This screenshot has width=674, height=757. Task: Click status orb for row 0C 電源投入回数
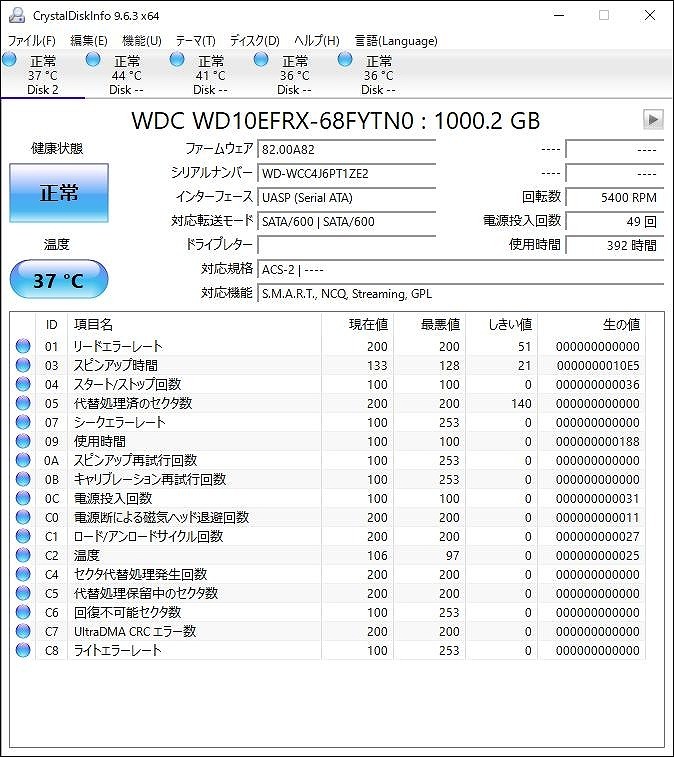[x=23, y=498]
